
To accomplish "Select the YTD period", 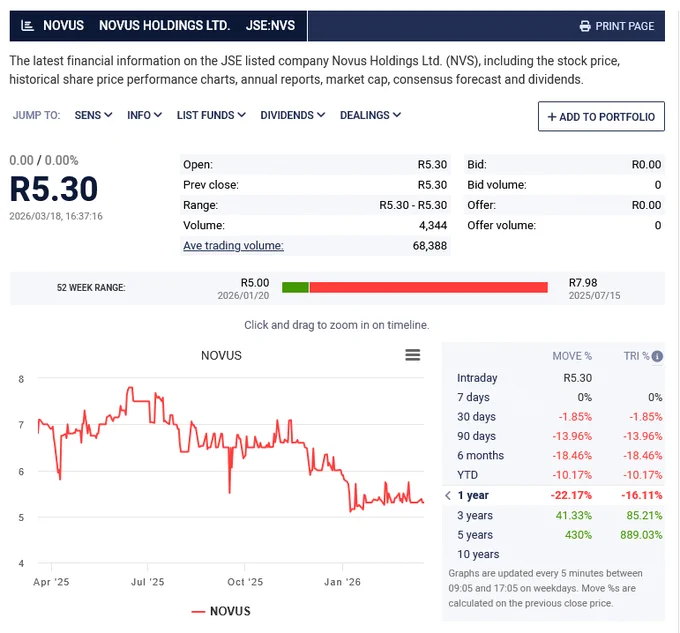I will [x=553, y=475].
